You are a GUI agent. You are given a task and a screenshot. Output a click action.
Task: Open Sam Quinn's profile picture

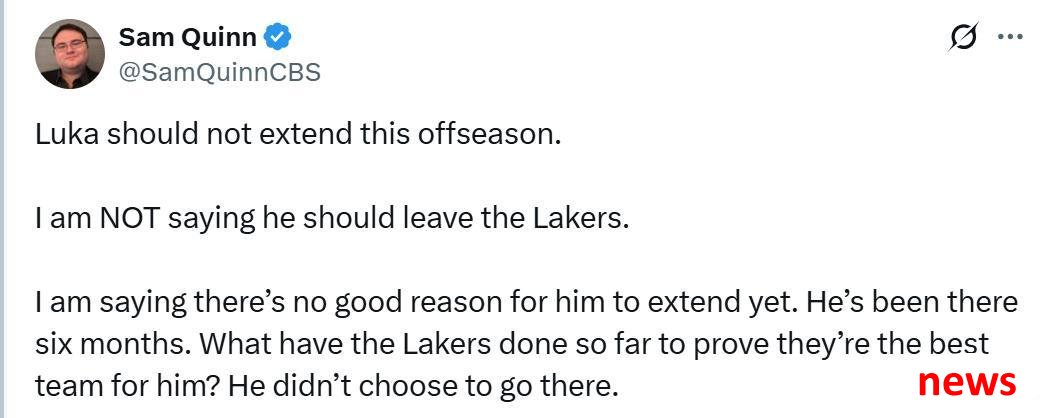(70, 54)
